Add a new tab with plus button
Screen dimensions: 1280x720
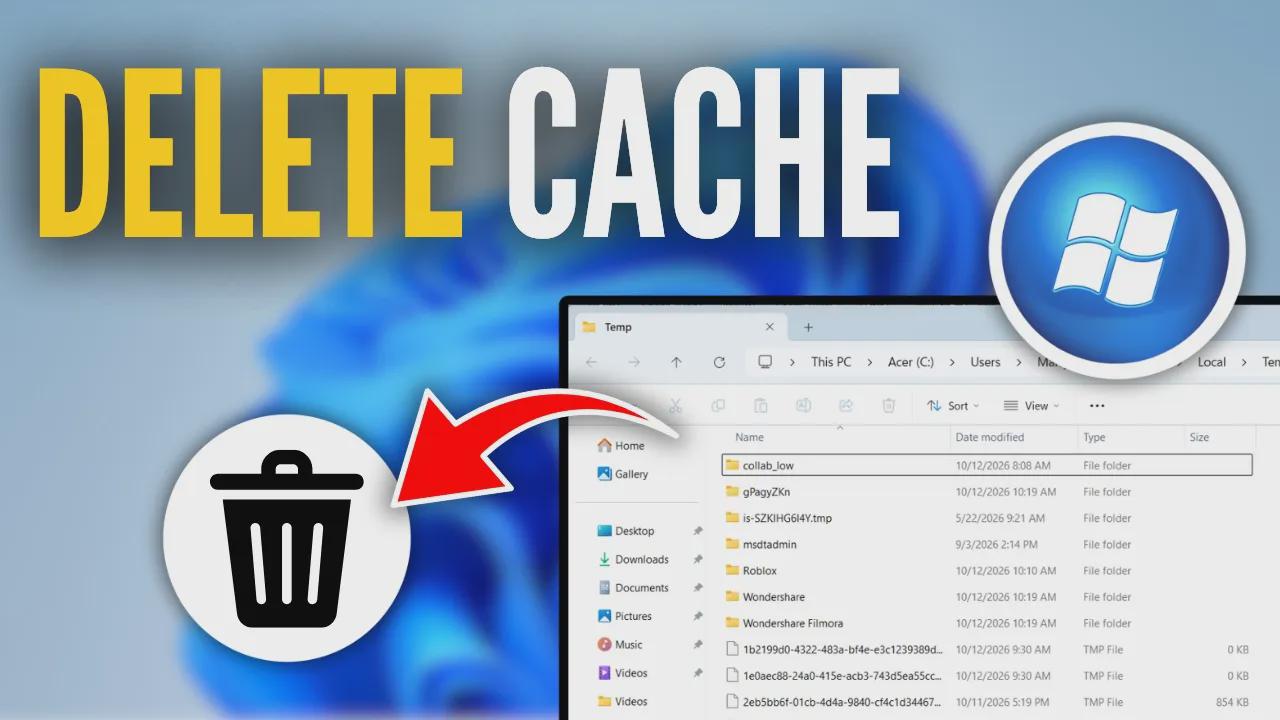[x=808, y=327]
